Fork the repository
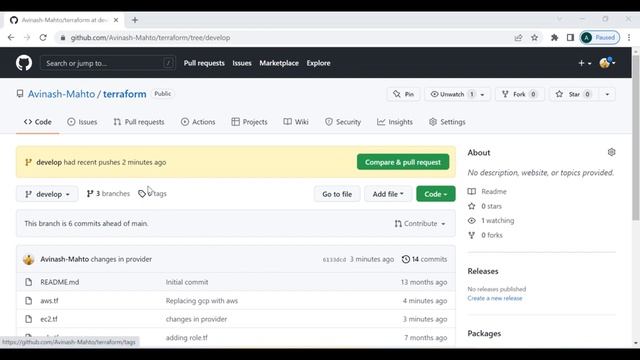Image resolution: width=640 pixels, height=360 pixels. tap(519, 94)
